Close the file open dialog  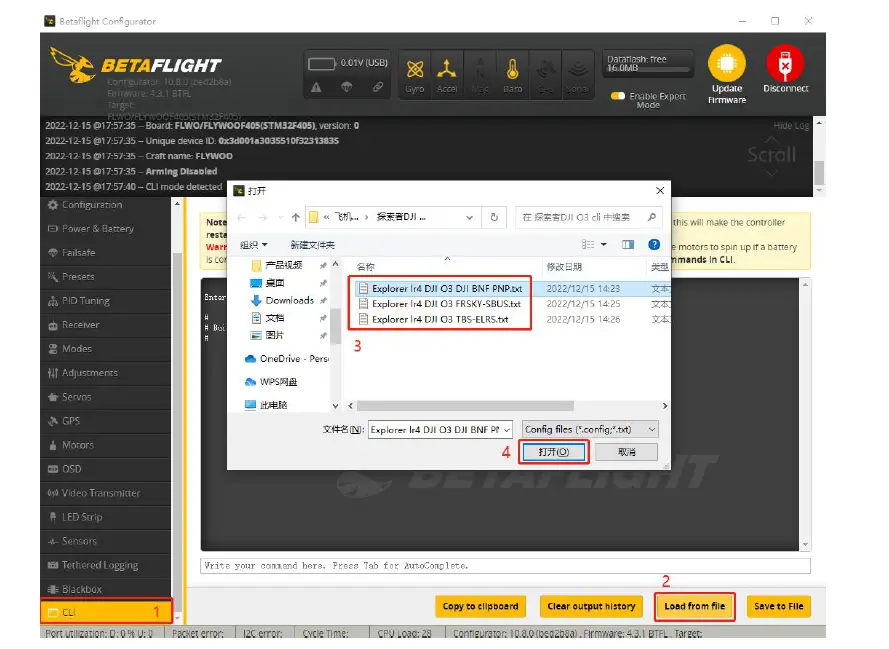[x=660, y=190]
